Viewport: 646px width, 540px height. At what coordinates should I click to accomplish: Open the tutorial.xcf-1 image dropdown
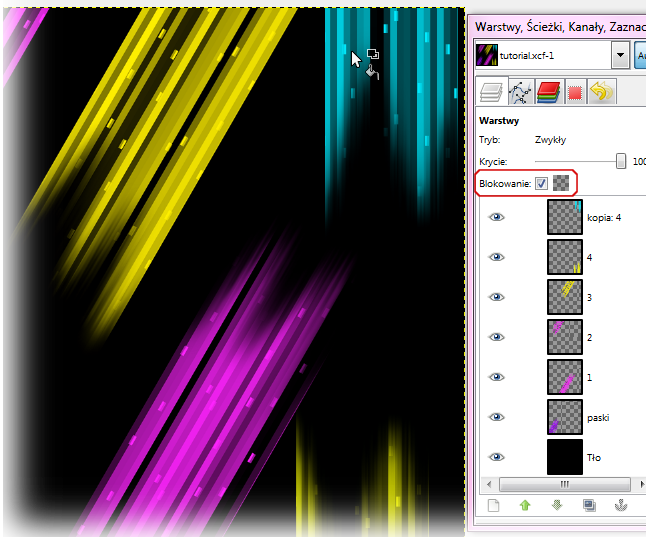coord(621,55)
